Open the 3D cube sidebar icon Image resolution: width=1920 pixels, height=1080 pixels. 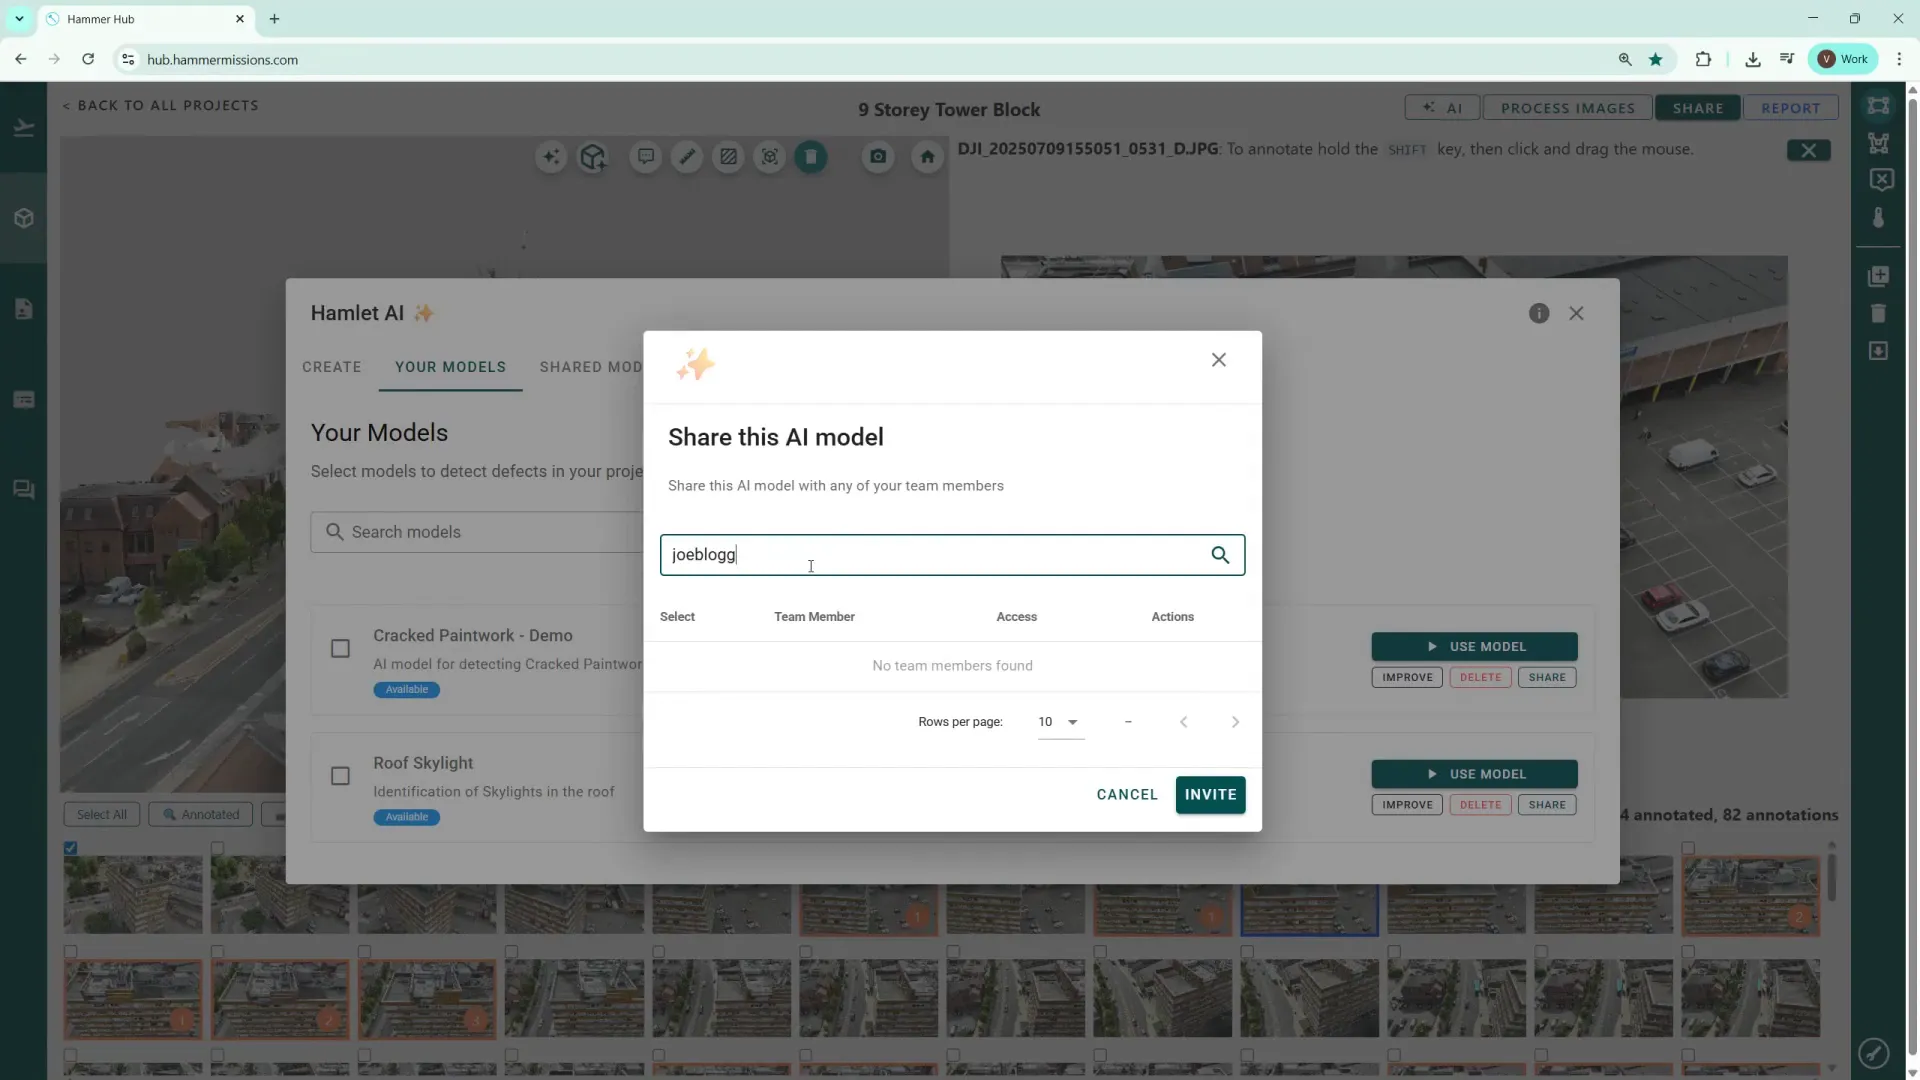point(24,218)
